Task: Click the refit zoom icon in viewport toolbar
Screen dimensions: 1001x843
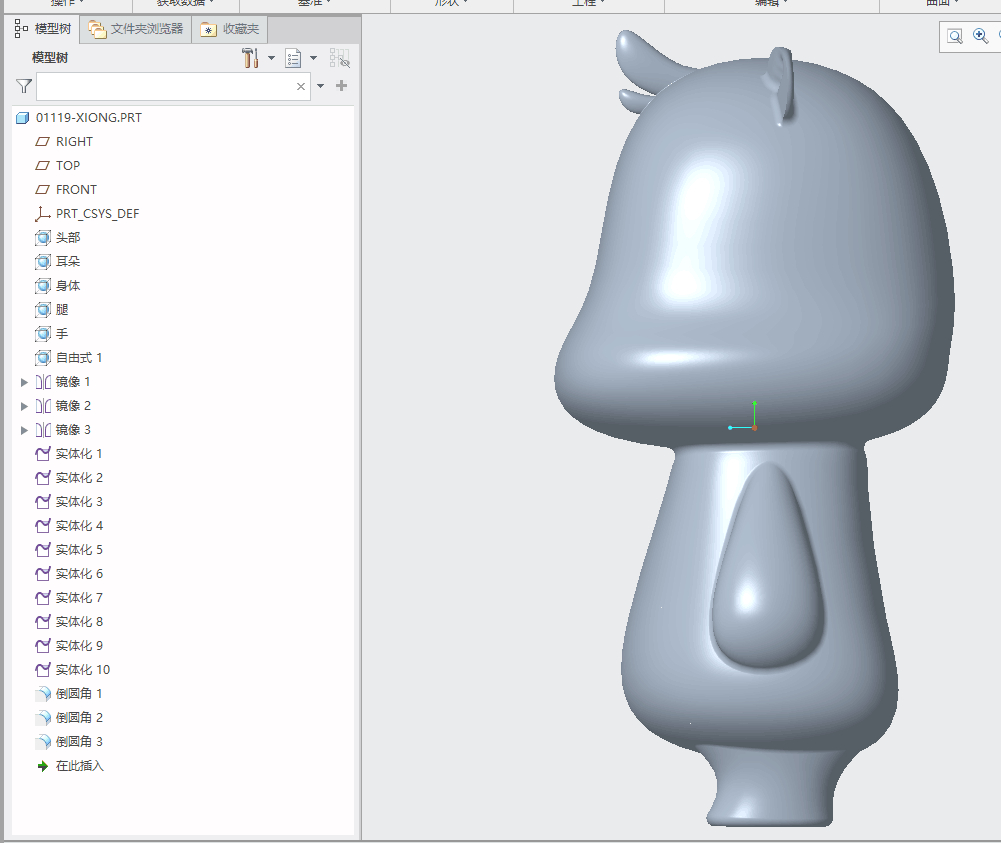Action: coord(955,36)
